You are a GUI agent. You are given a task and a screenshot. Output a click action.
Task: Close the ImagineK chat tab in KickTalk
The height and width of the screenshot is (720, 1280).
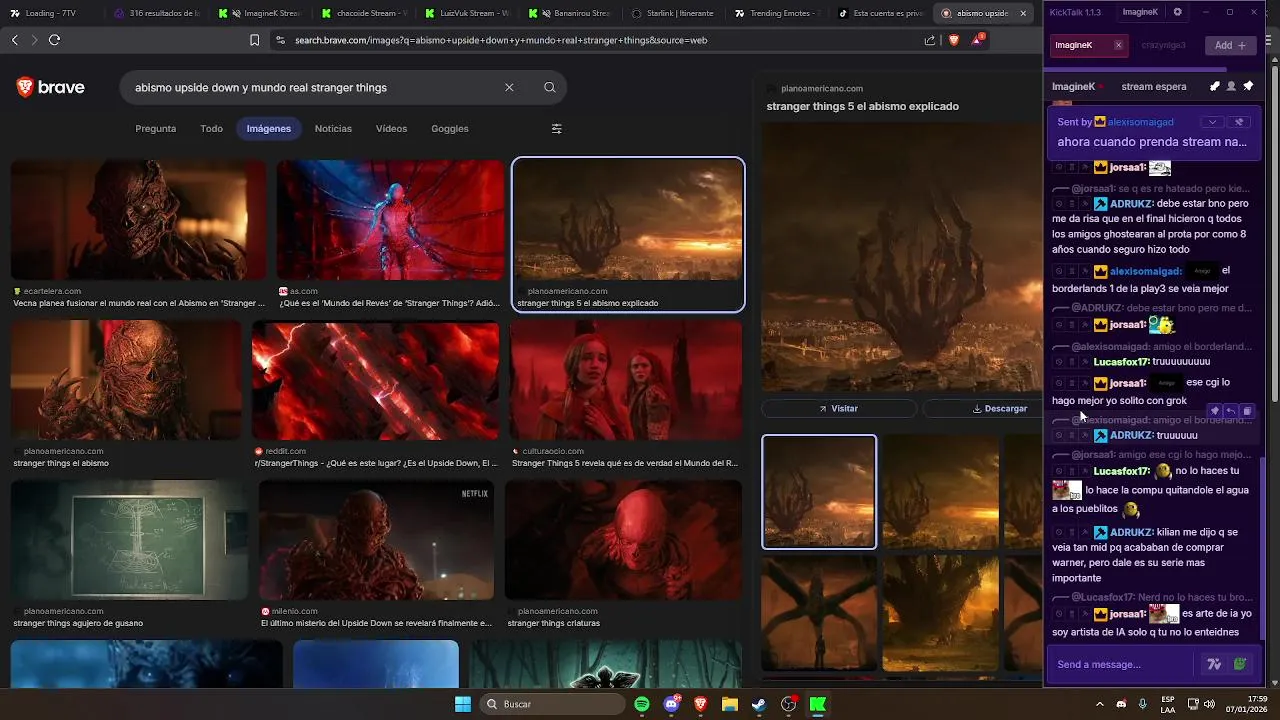(x=1118, y=45)
